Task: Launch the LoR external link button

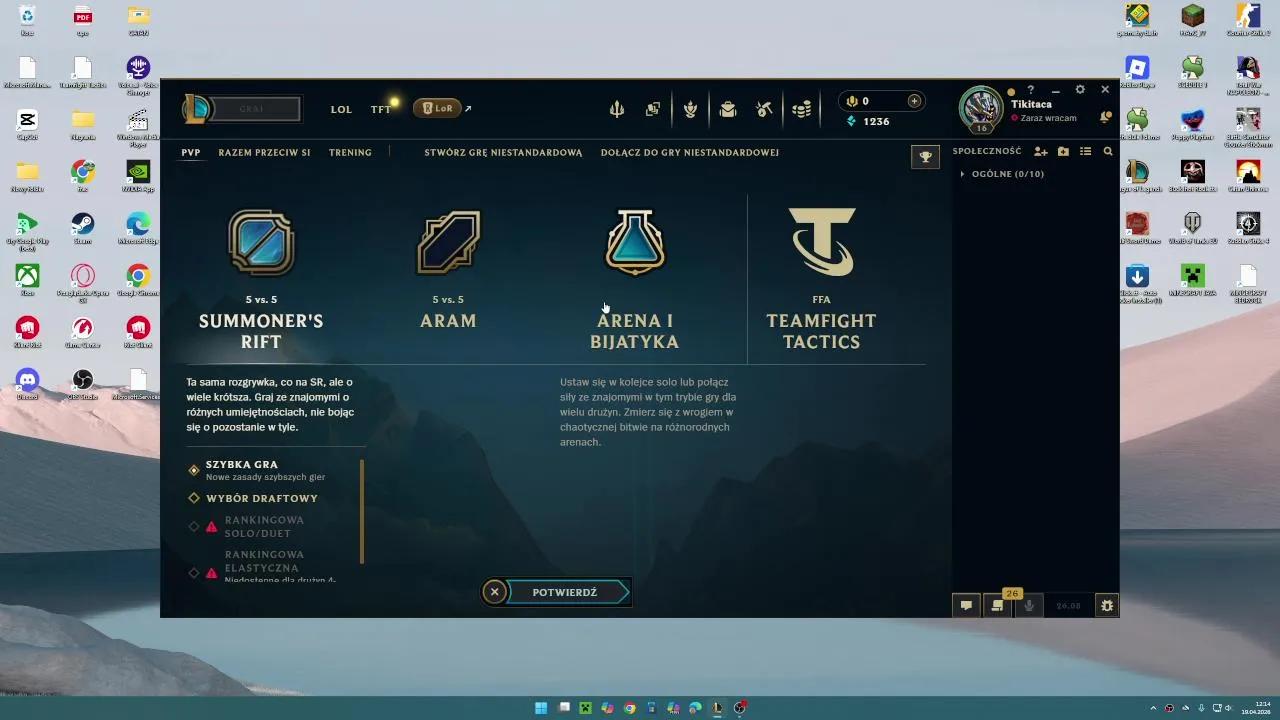Action: 439,108
